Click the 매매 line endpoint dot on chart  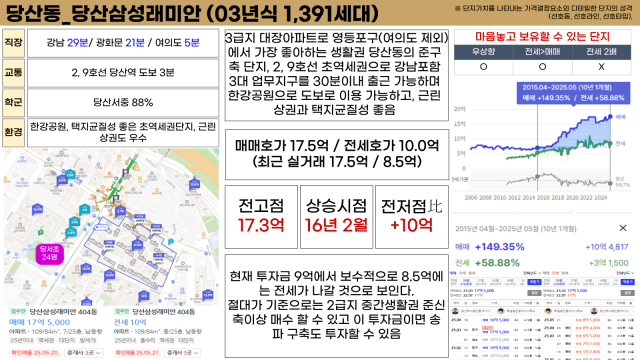611,117
